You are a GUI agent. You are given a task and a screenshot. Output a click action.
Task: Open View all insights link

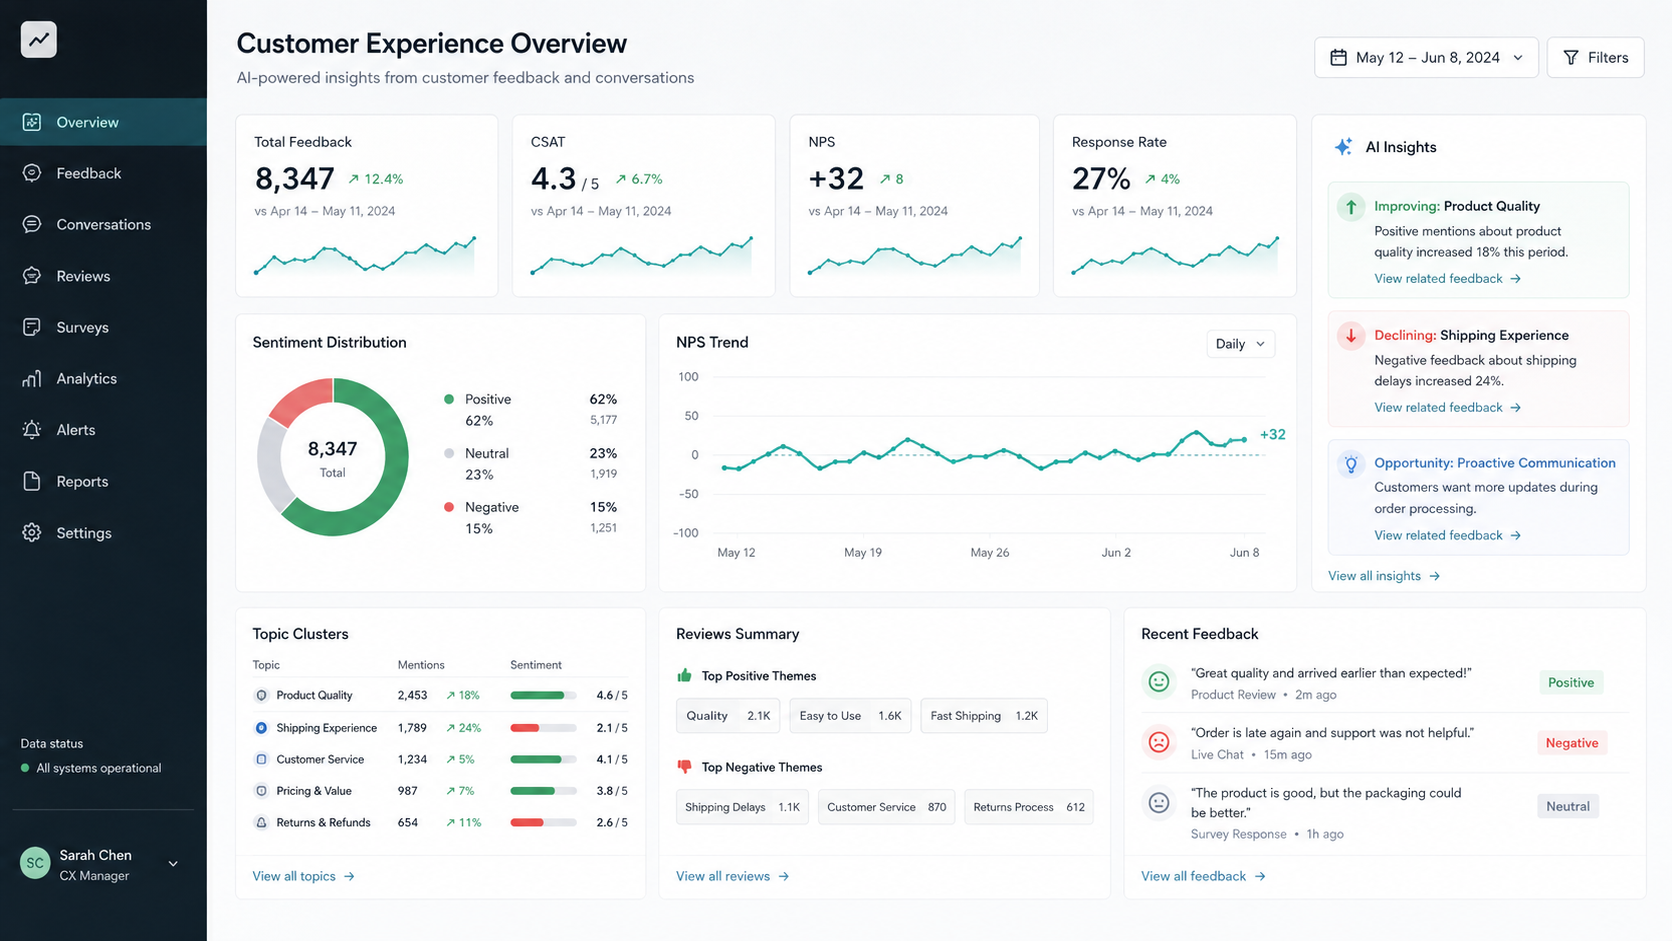point(1384,576)
